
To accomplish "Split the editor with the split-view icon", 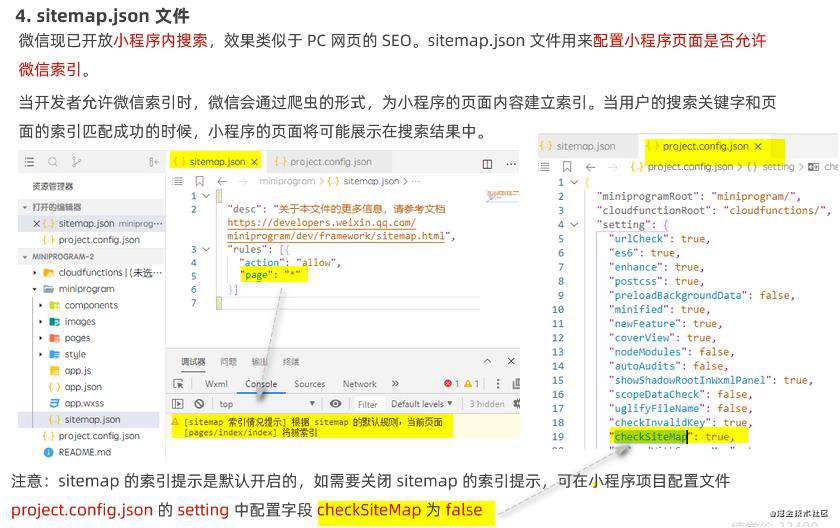I will click(x=487, y=164).
